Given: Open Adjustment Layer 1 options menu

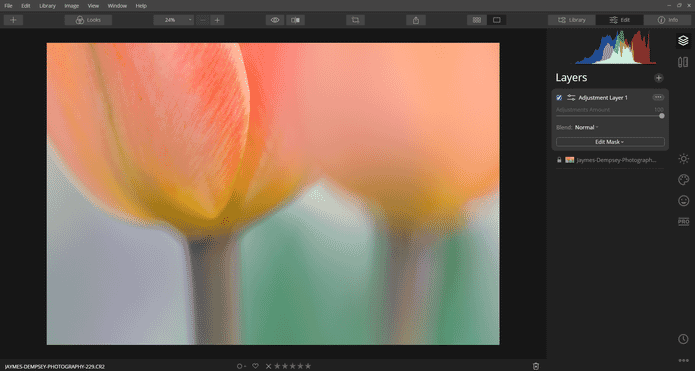Looking at the screenshot, I should click(658, 97).
